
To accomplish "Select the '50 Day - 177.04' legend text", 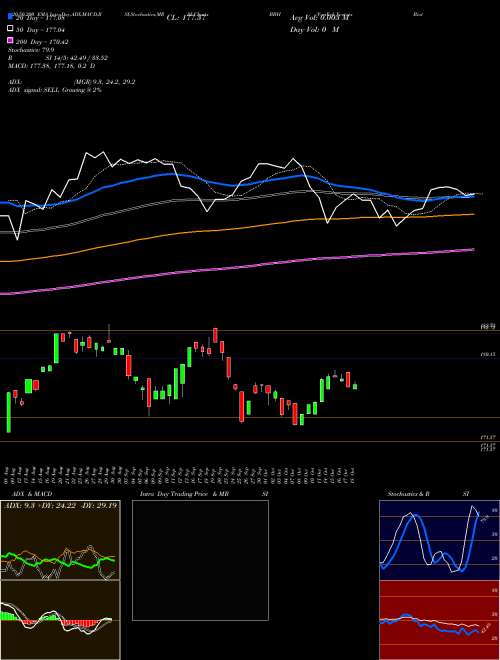I will [x=41, y=29].
